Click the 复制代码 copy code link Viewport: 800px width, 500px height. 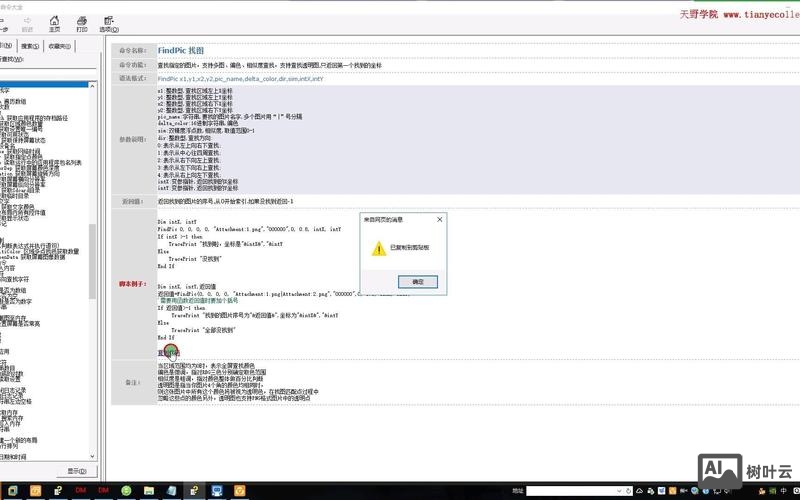pyautogui.click(x=168, y=352)
